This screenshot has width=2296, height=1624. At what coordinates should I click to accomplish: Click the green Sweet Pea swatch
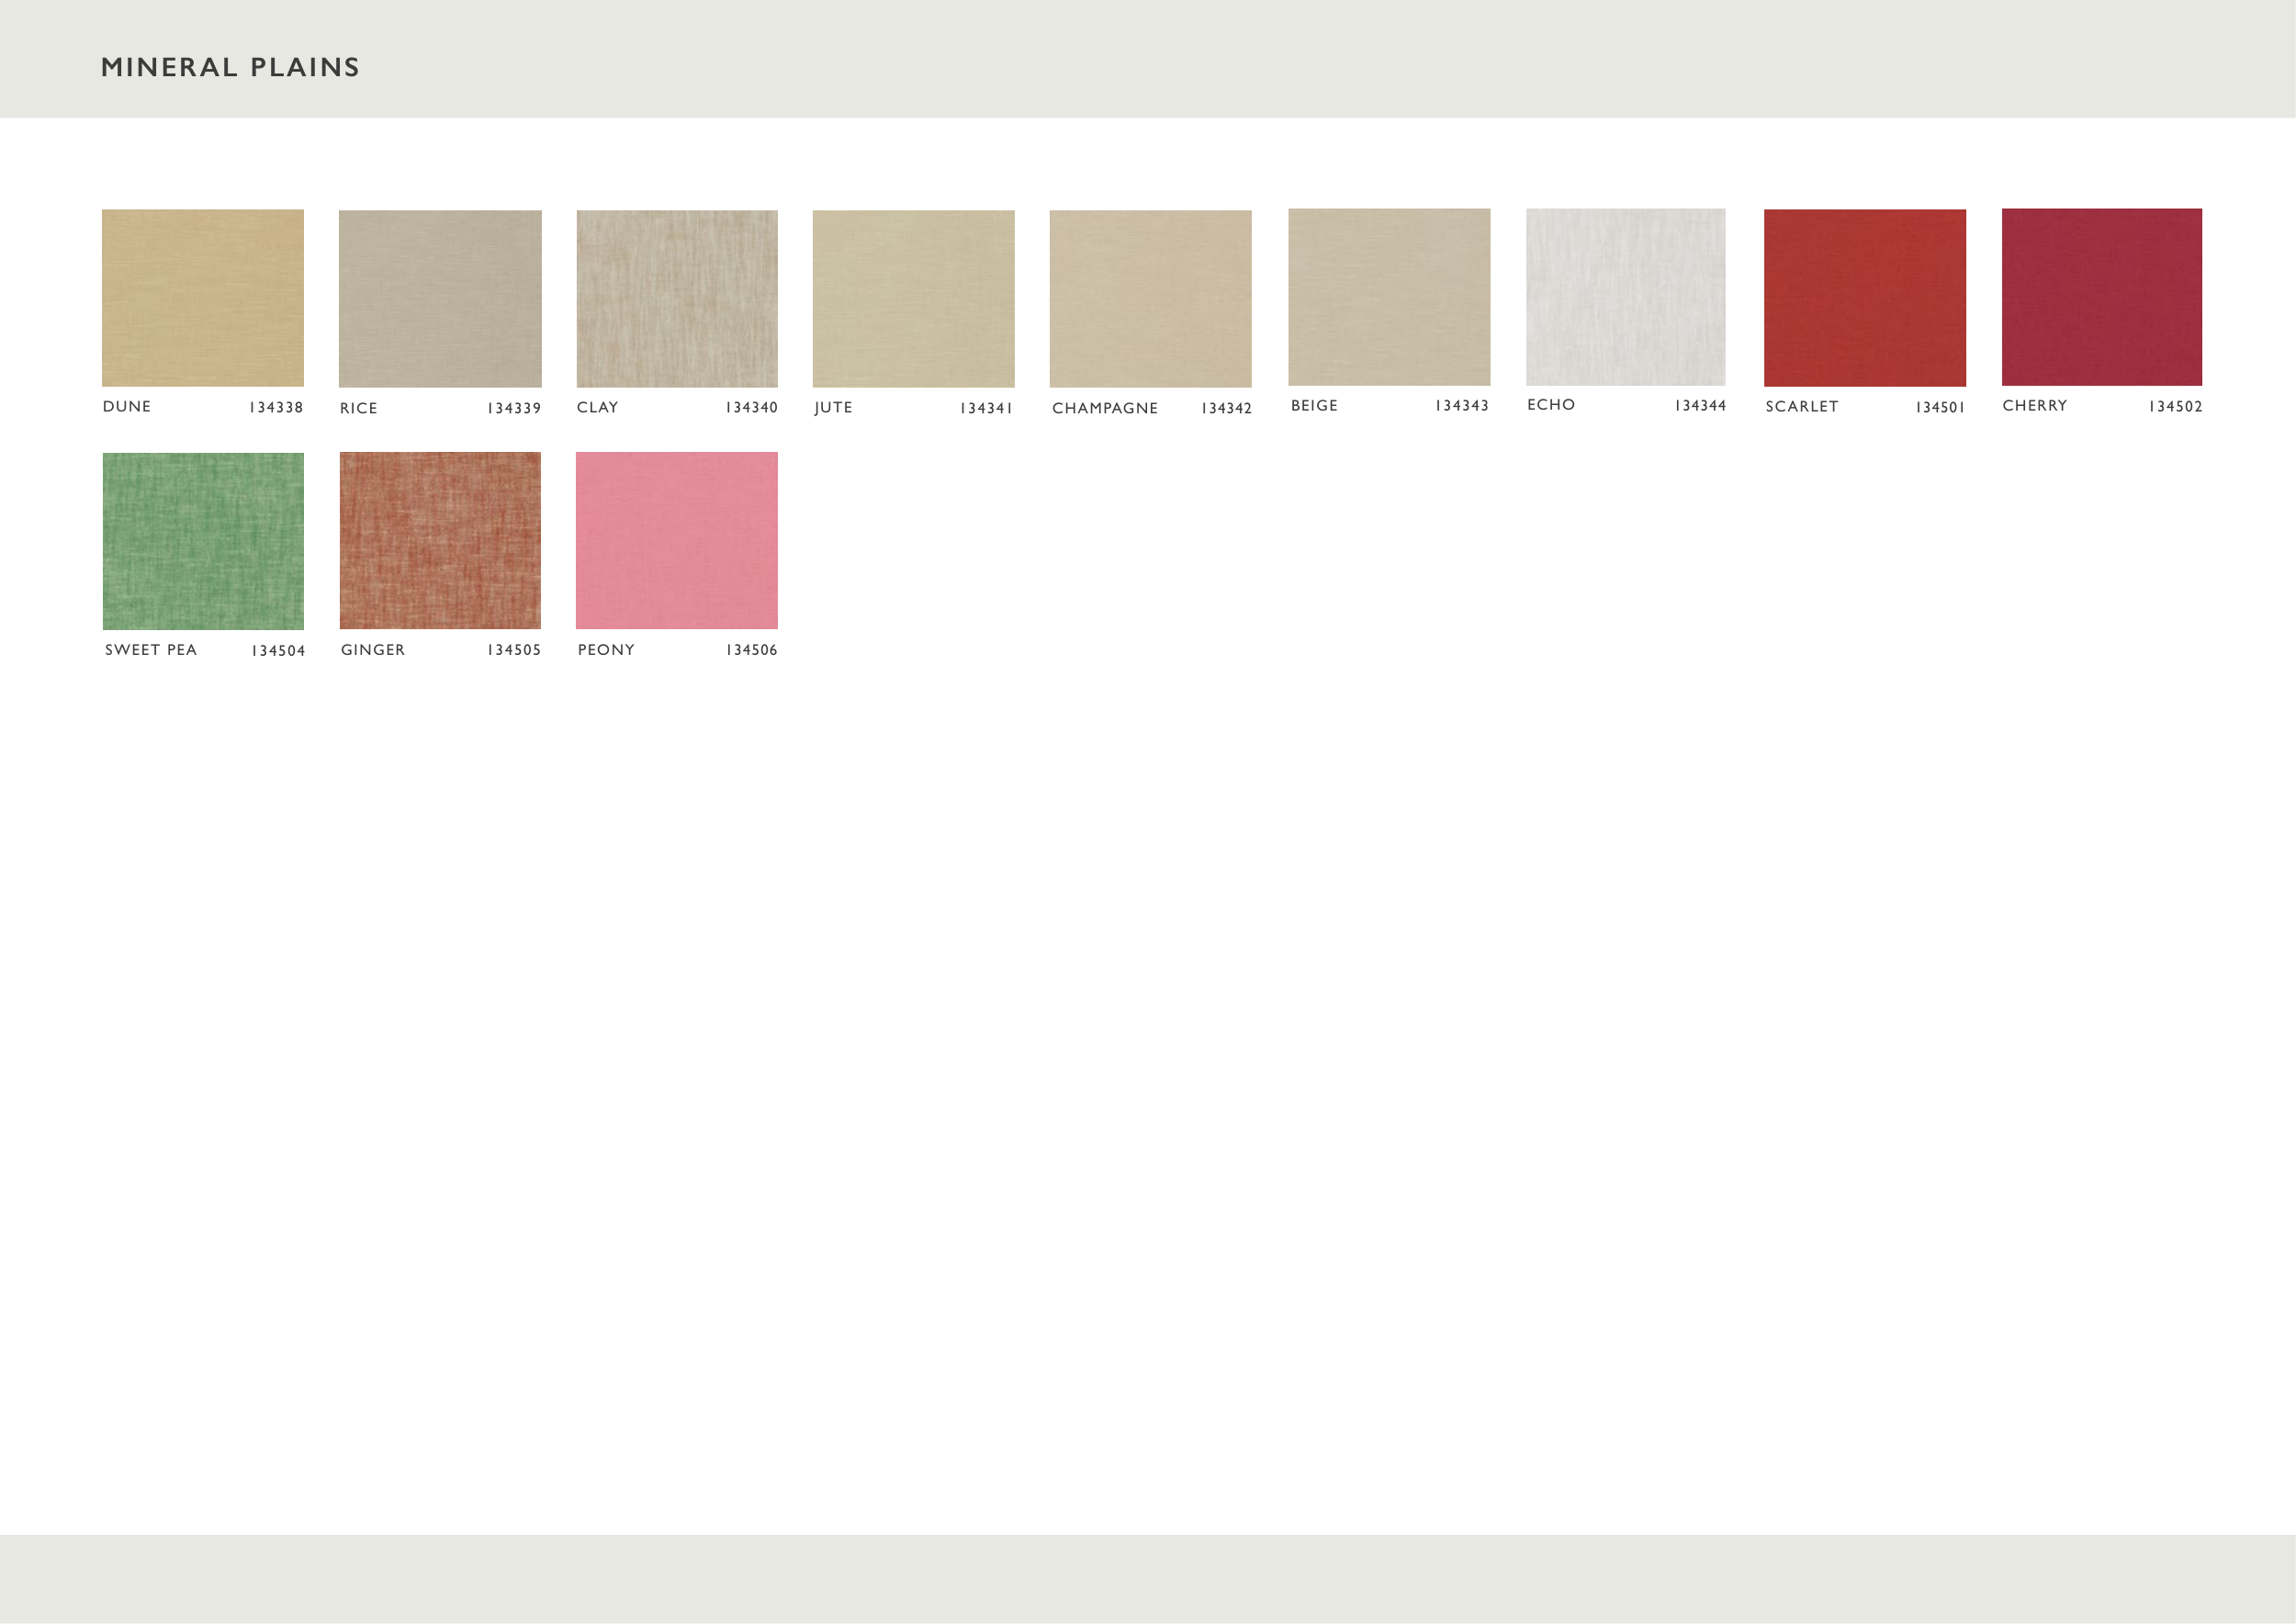[x=203, y=541]
